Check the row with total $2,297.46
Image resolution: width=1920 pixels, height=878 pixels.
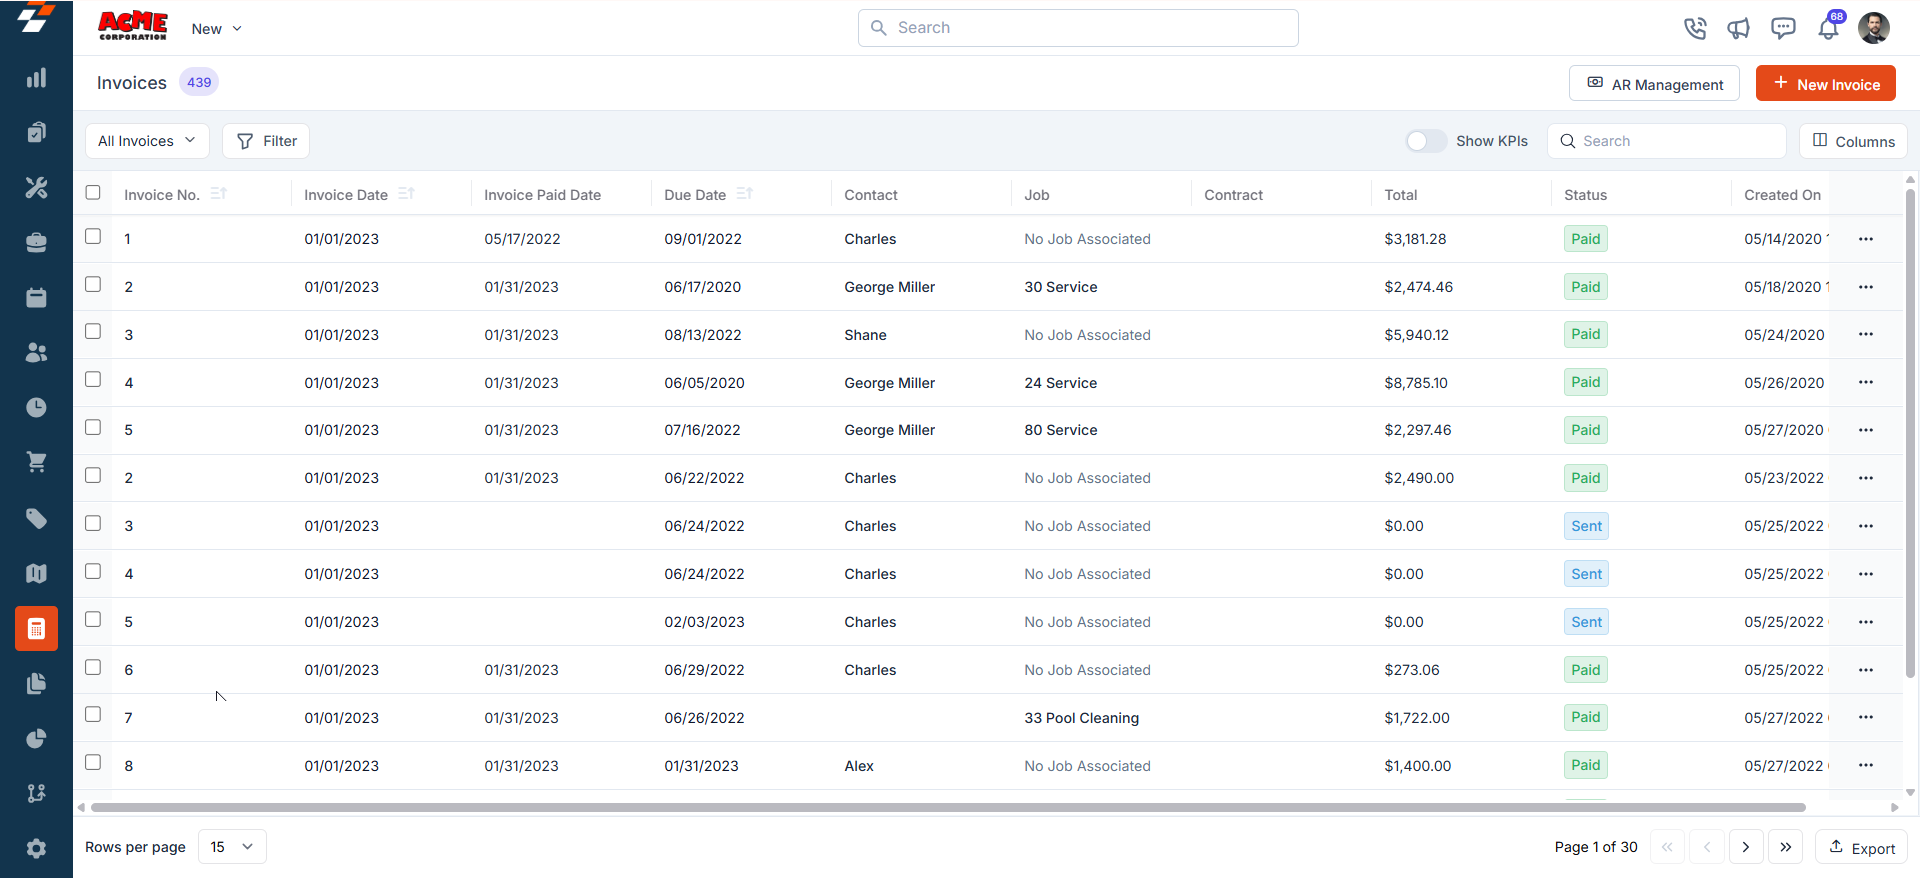[x=93, y=427]
